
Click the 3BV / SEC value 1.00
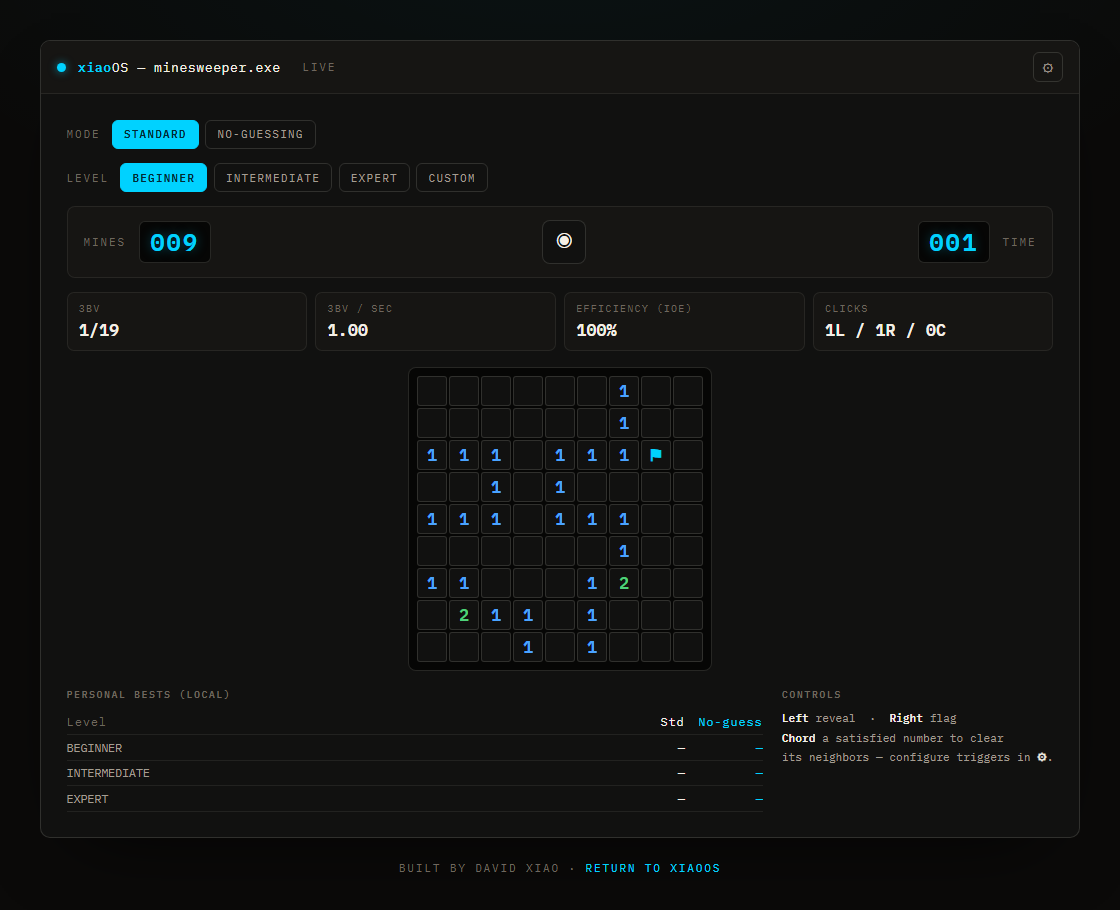(348, 330)
